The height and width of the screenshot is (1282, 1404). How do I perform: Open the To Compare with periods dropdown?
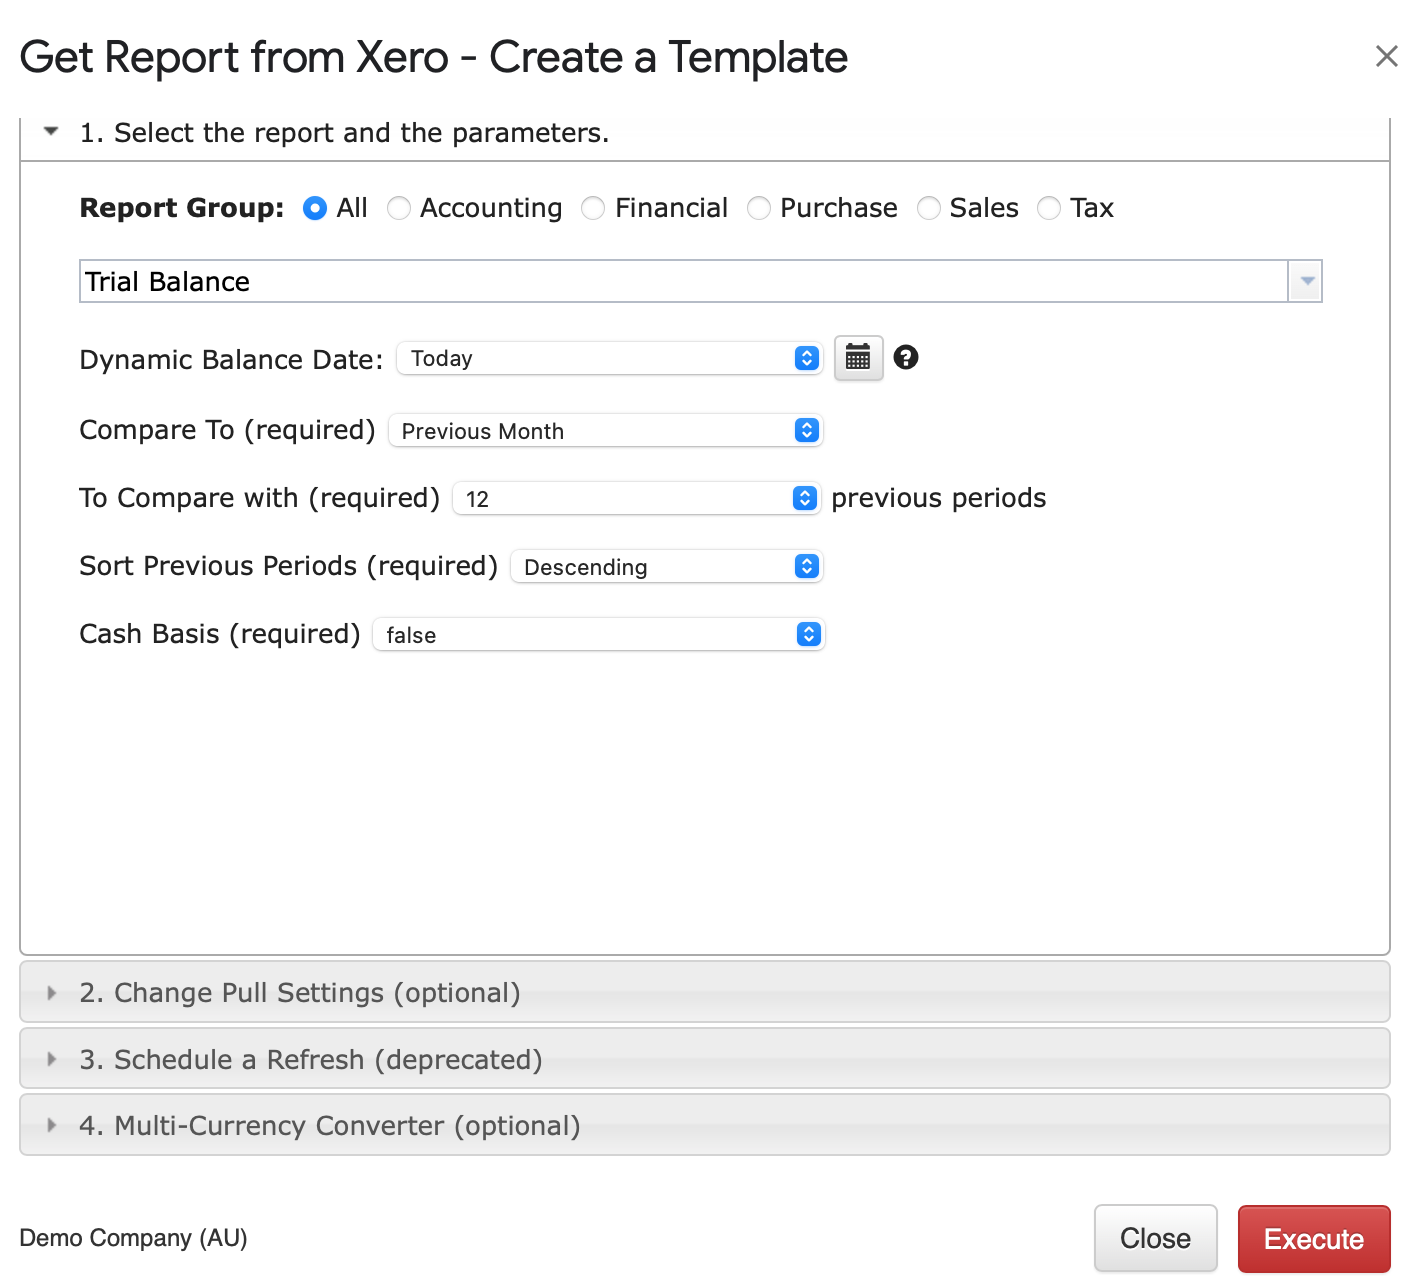[636, 498]
